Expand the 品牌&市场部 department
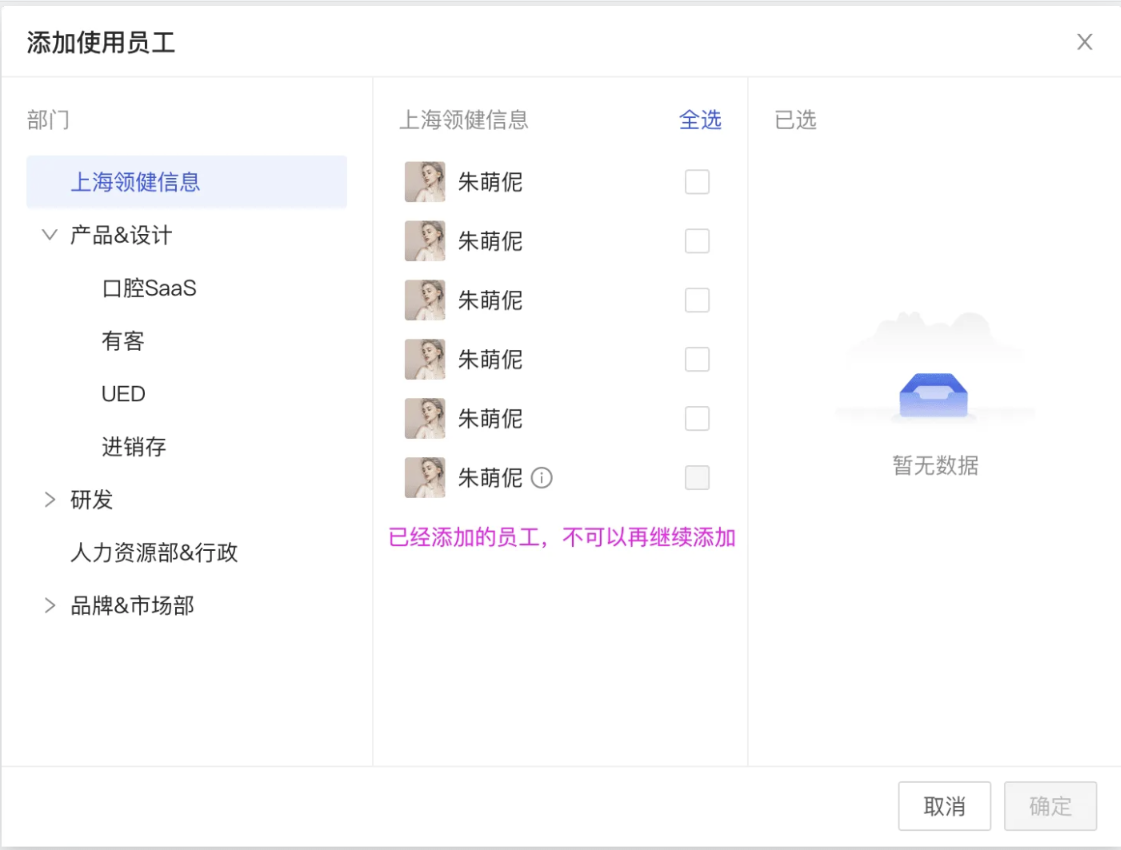 (x=49, y=606)
